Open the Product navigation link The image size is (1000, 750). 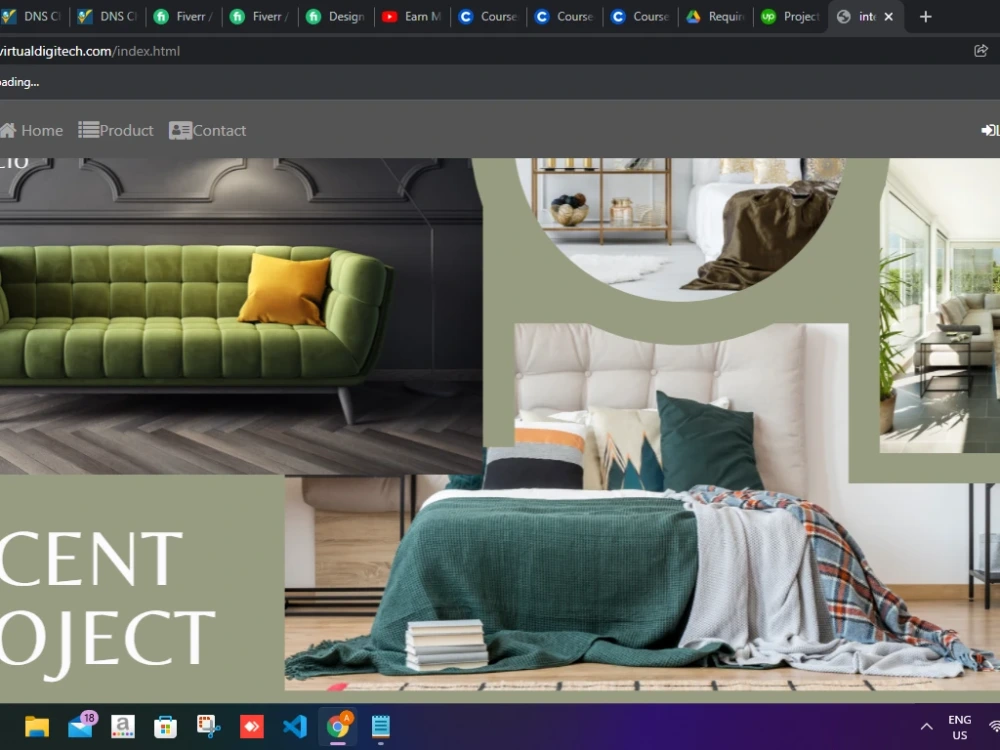[x=115, y=130]
